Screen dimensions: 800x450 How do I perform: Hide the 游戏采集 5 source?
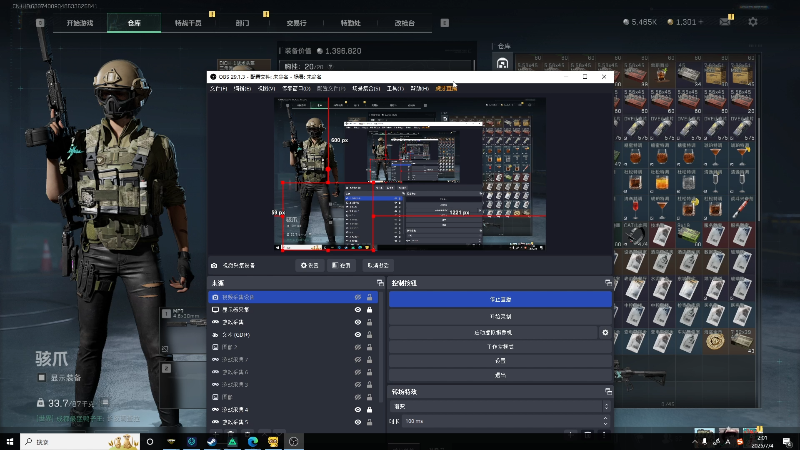(358, 422)
